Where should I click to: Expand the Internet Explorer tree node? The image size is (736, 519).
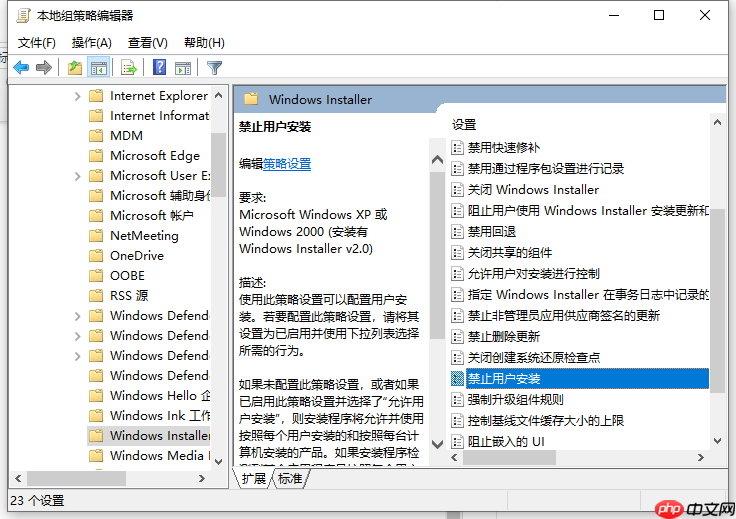tap(78, 96)
